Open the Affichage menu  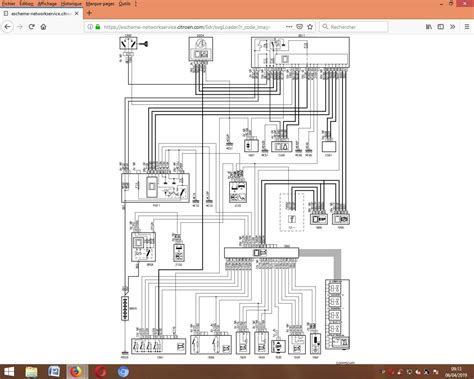click(47, 3)
